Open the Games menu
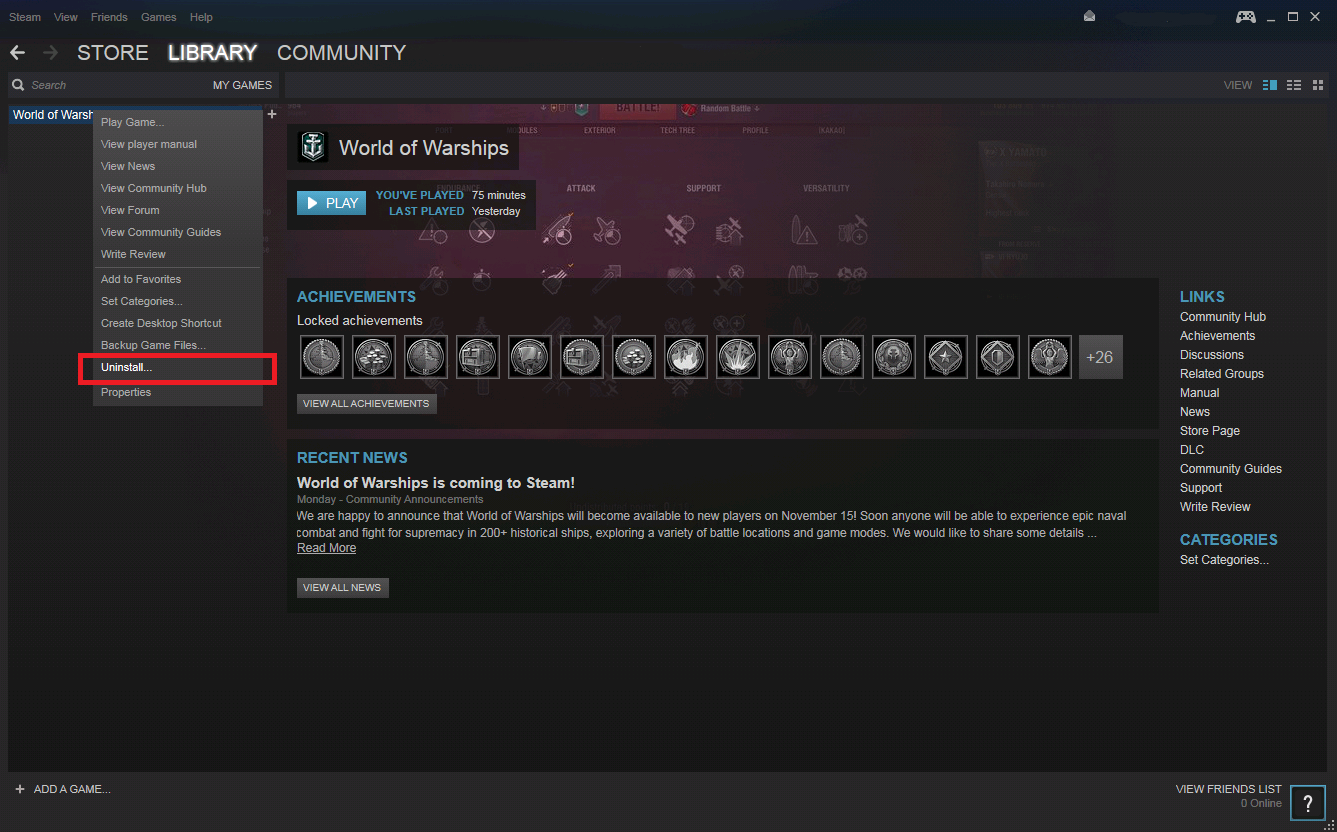 (158, 17)
